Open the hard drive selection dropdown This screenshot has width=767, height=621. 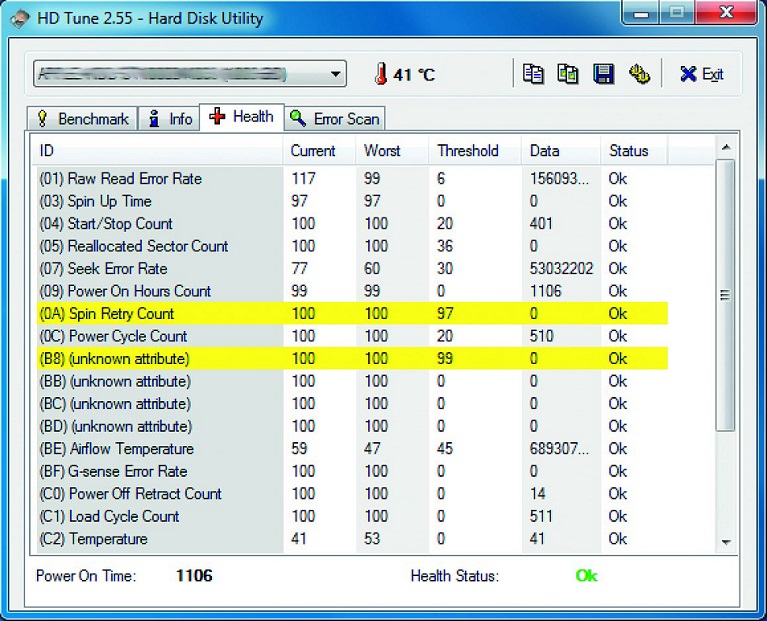tap(336, 74)
